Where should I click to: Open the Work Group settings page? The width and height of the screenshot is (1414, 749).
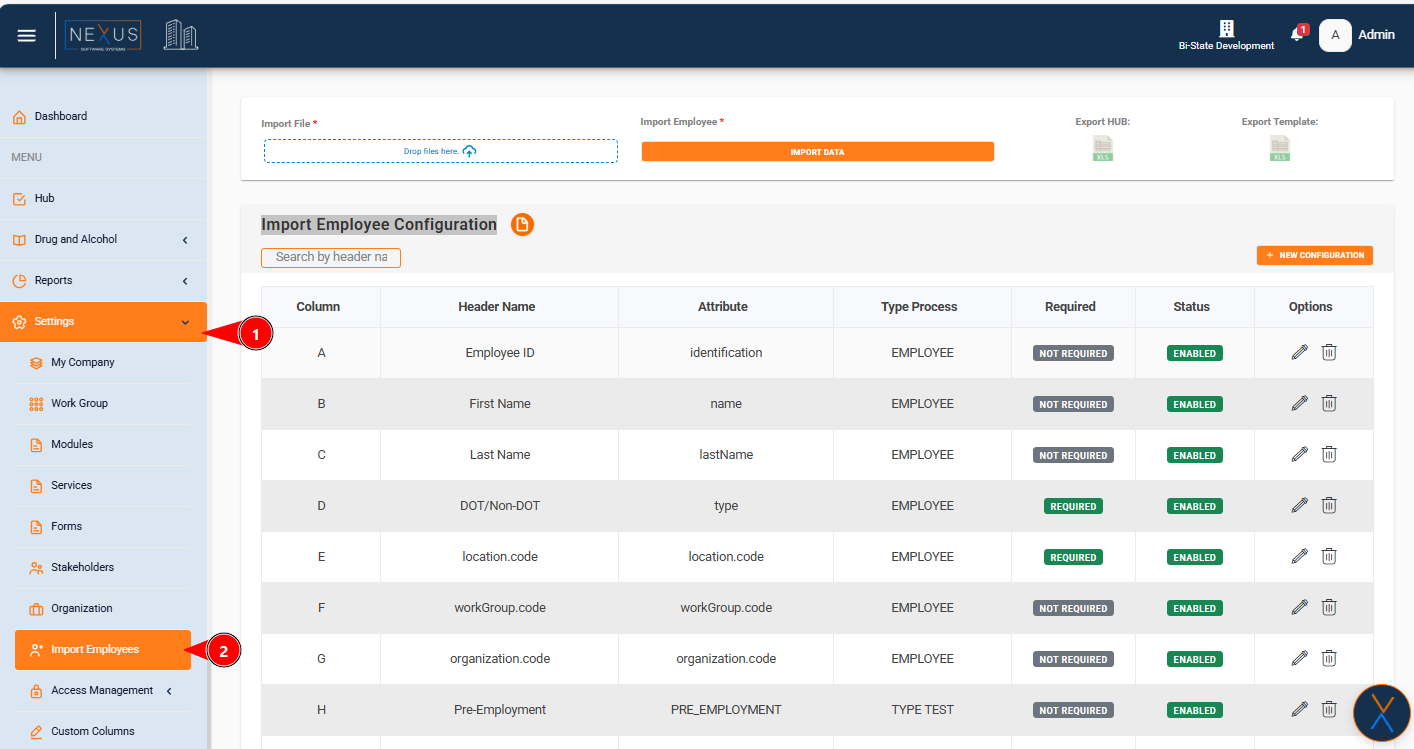(79, 404)
